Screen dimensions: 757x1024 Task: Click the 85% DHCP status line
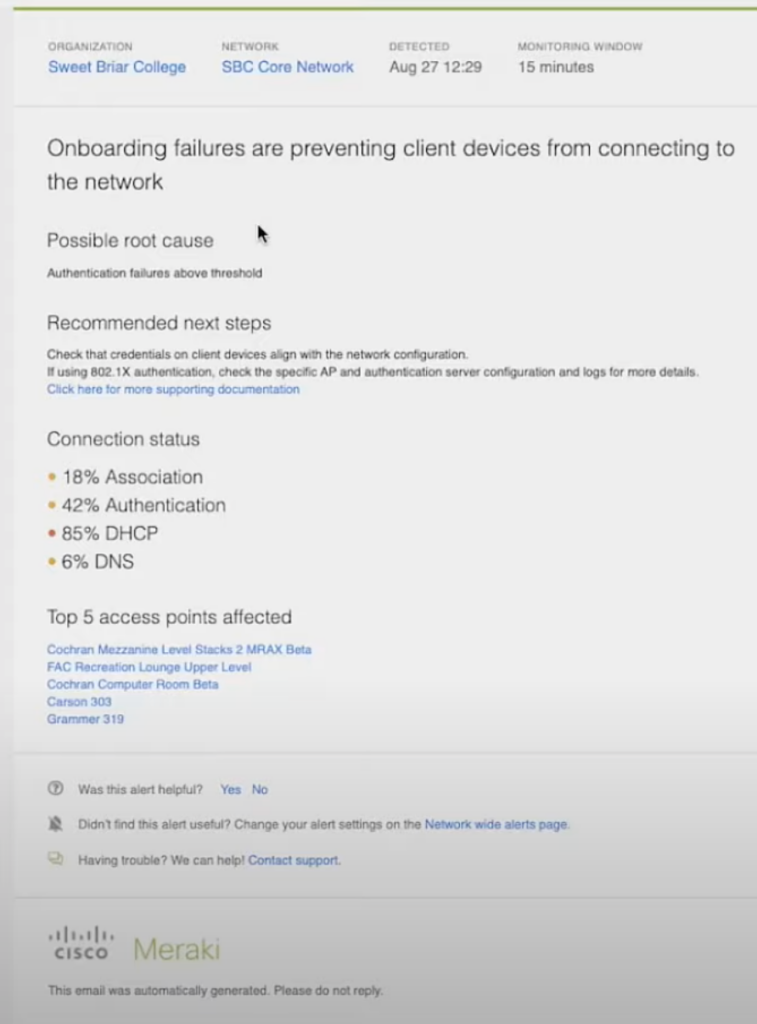[x=110, y=533]
